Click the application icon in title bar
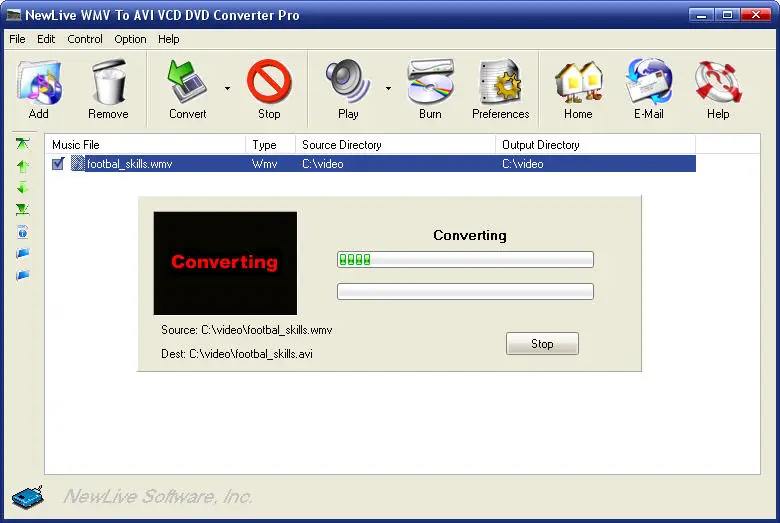Screen dimensions: 780x523 click(x=13, y=15)
